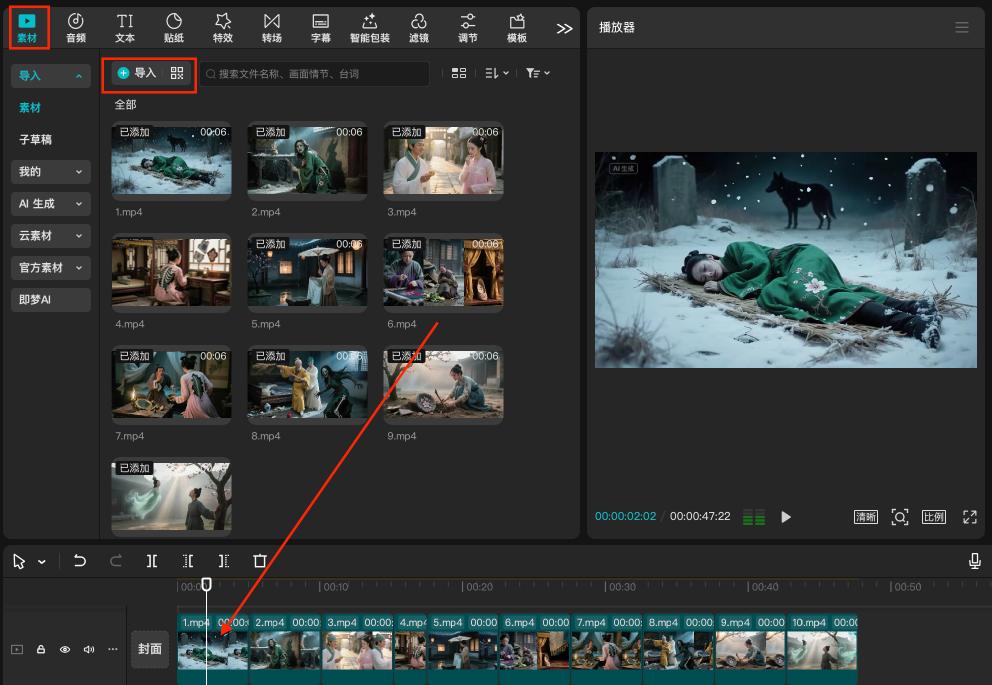
Task: Switch to the 音频 (Audio) tab
Action: click(76, 27)
